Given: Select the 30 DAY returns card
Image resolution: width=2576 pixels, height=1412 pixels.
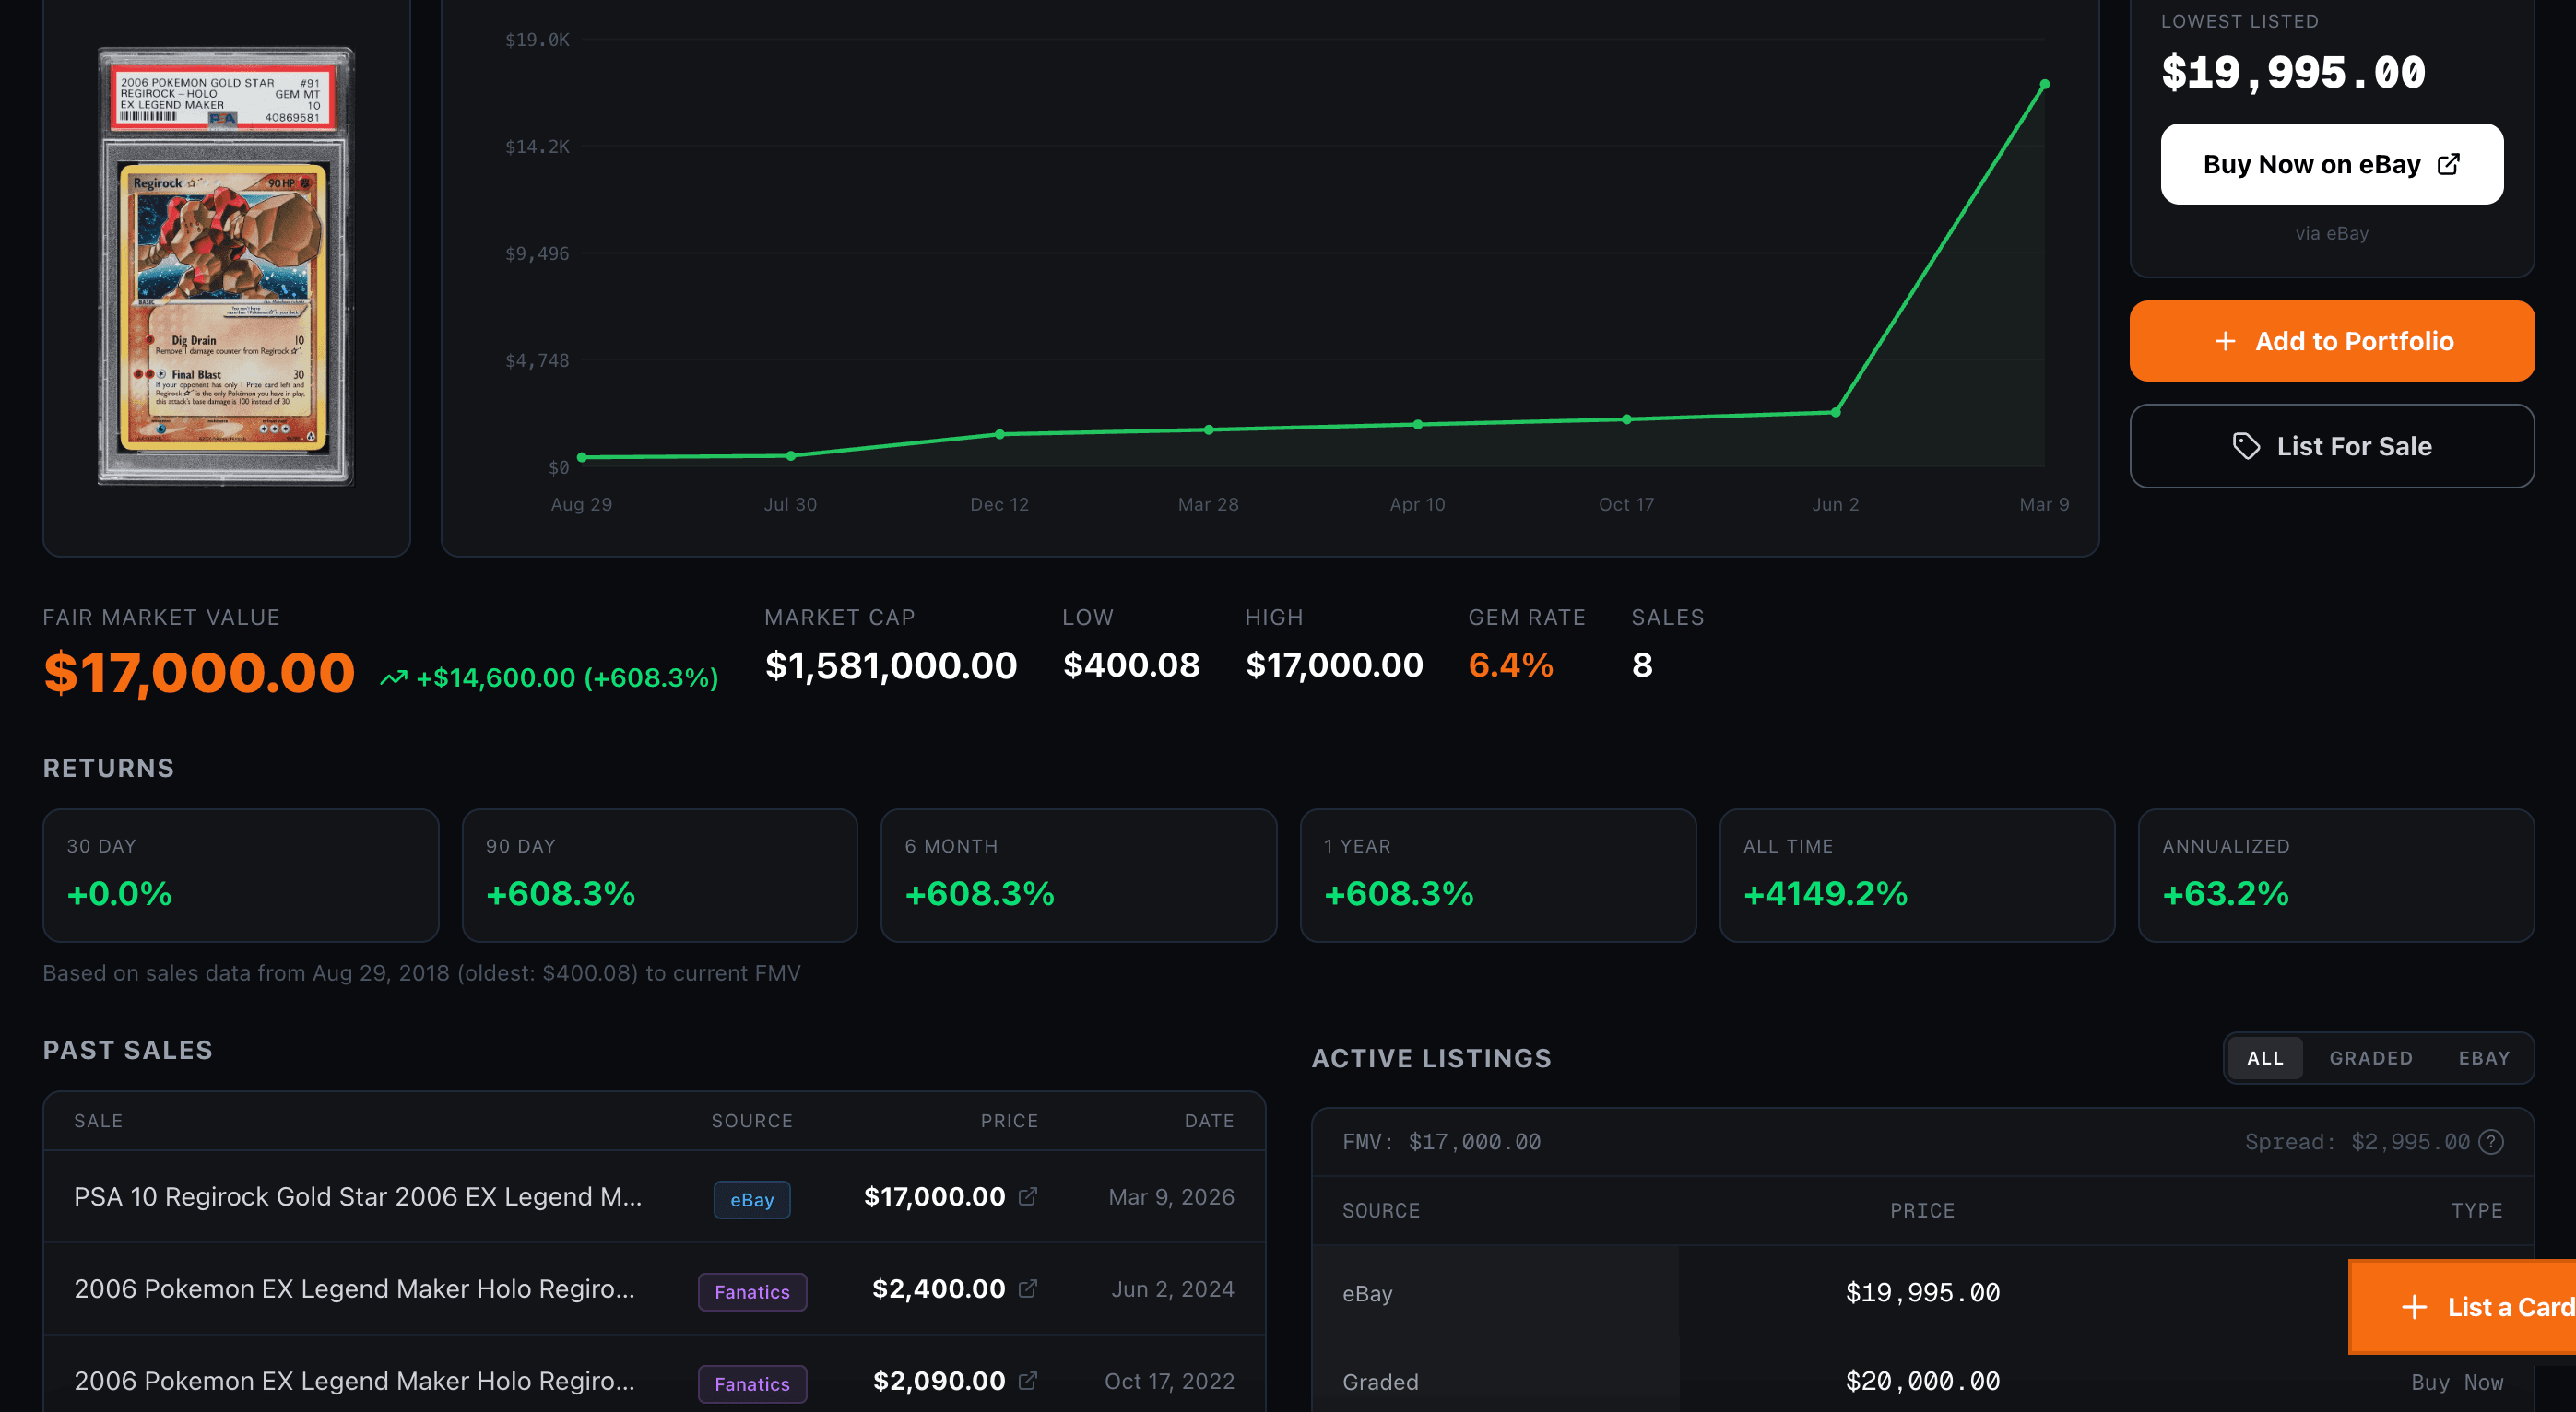Looking at the screenshot, I should coord(240,875).
